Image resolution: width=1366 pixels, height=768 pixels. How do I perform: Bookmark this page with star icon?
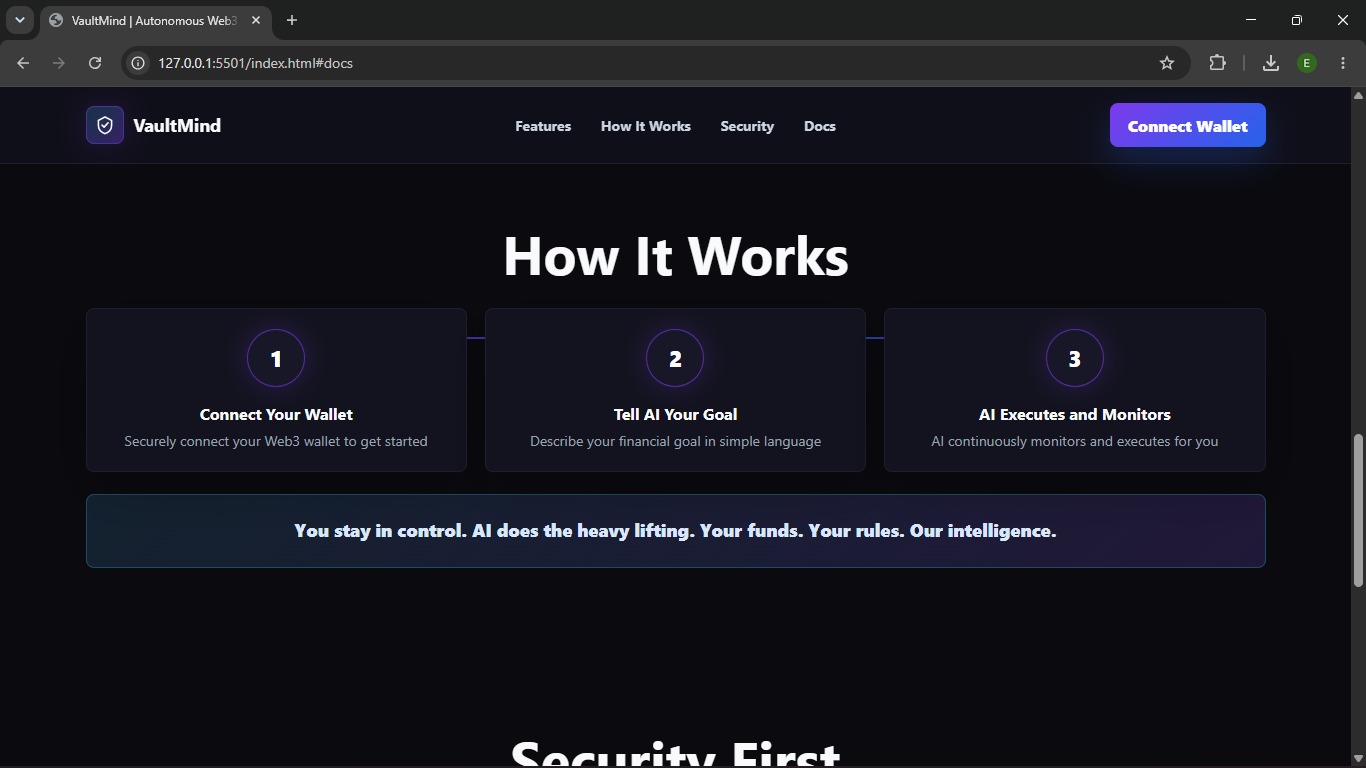coord(1167,63)
